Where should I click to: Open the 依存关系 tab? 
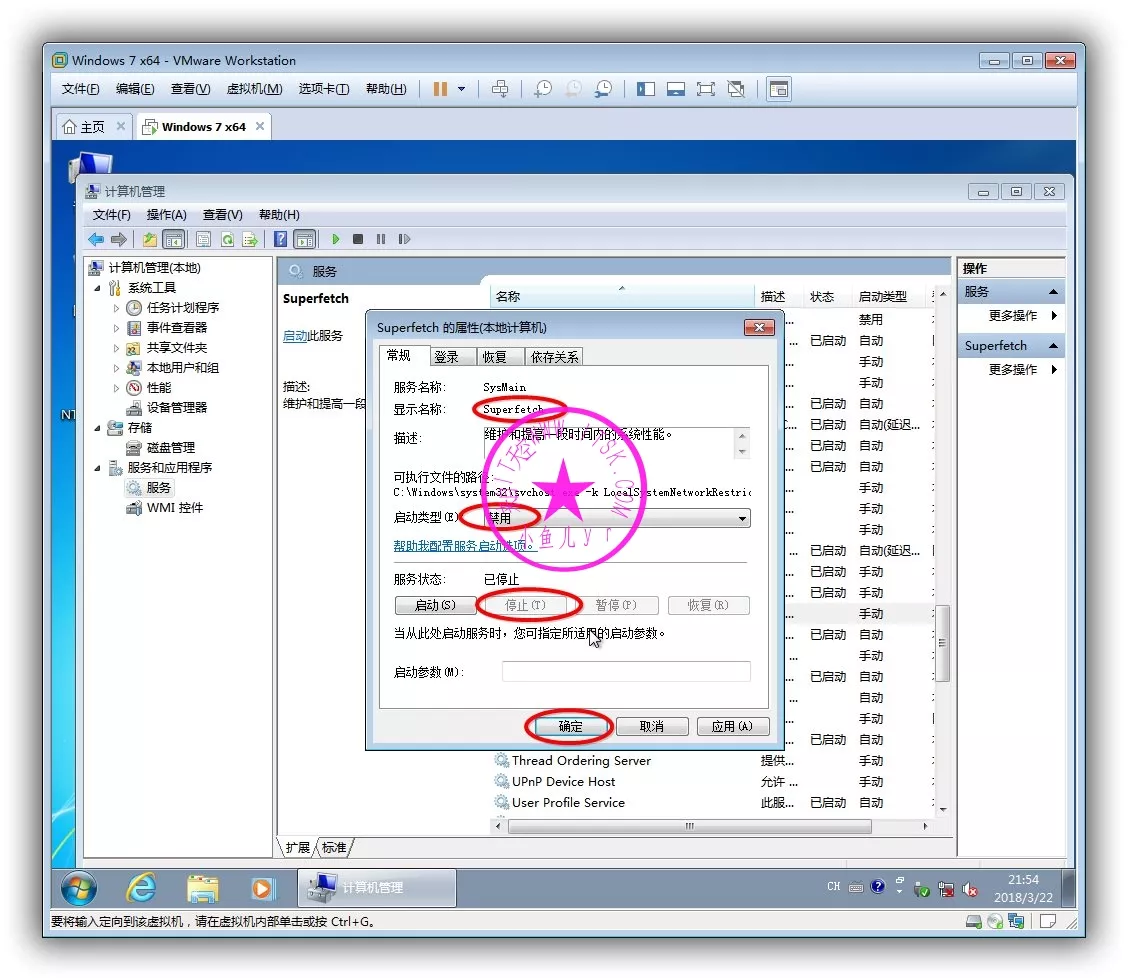tap(555, 356)
